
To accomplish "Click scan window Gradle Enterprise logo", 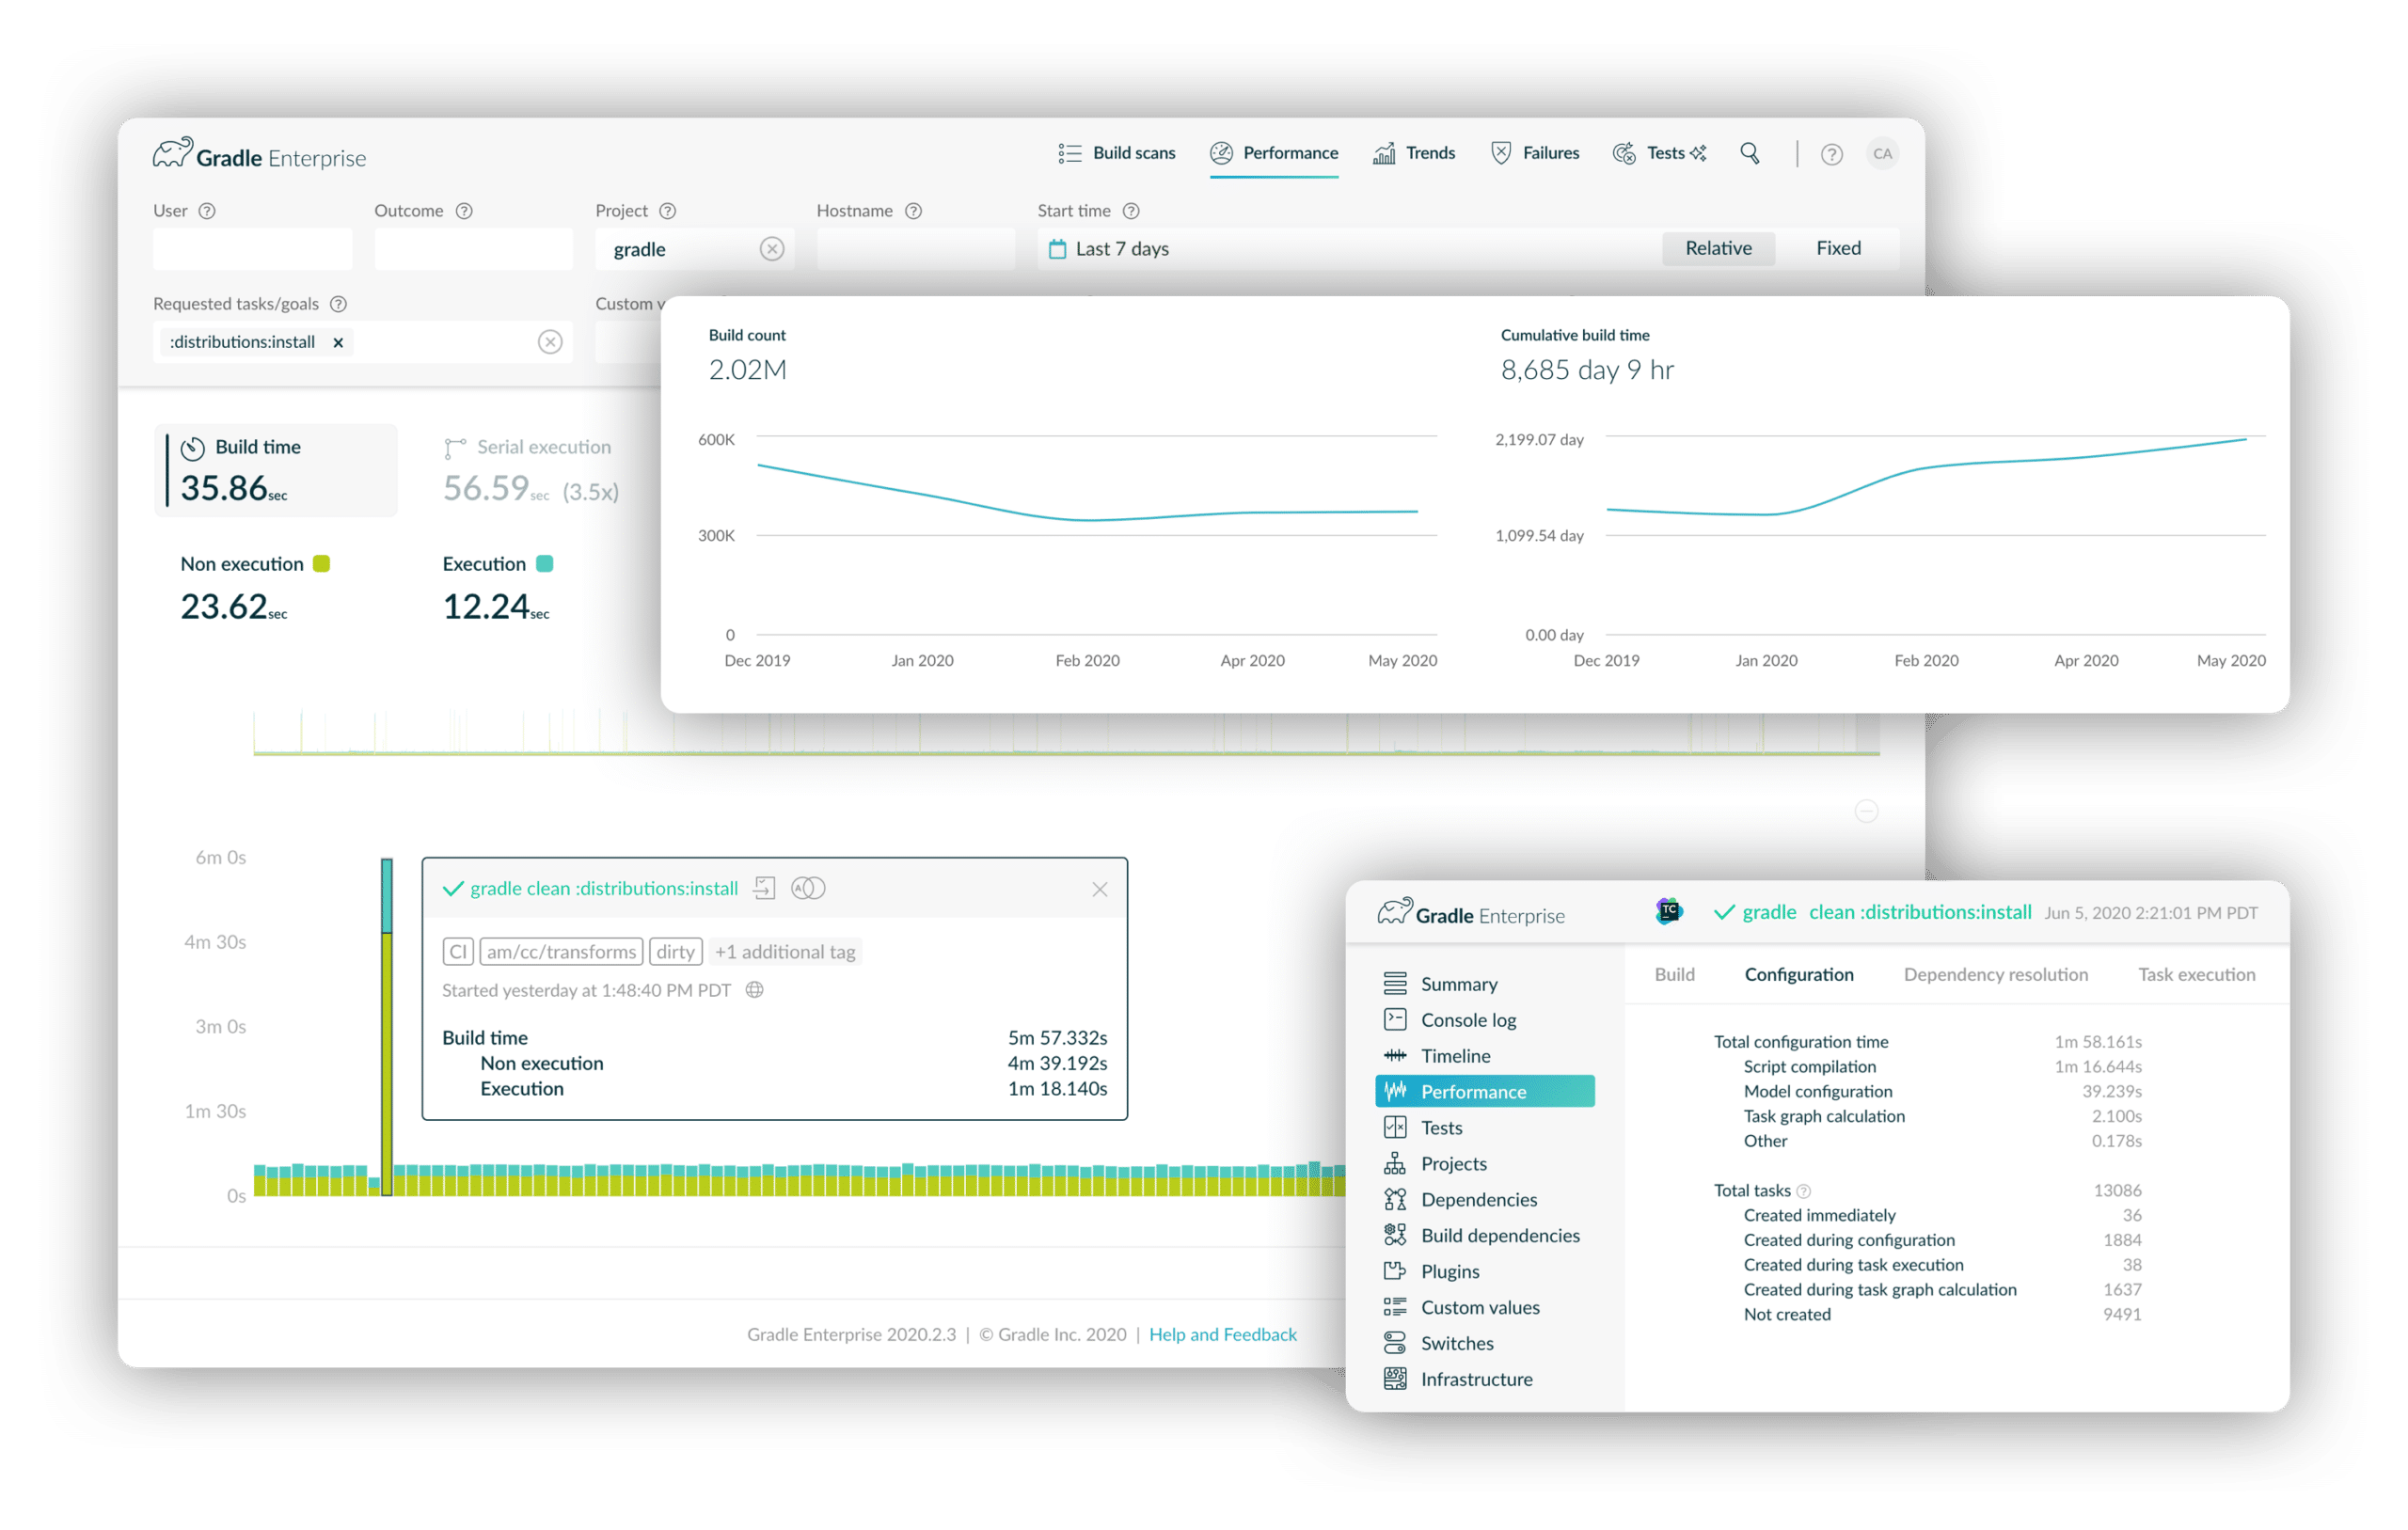I will pos(1471,913).
